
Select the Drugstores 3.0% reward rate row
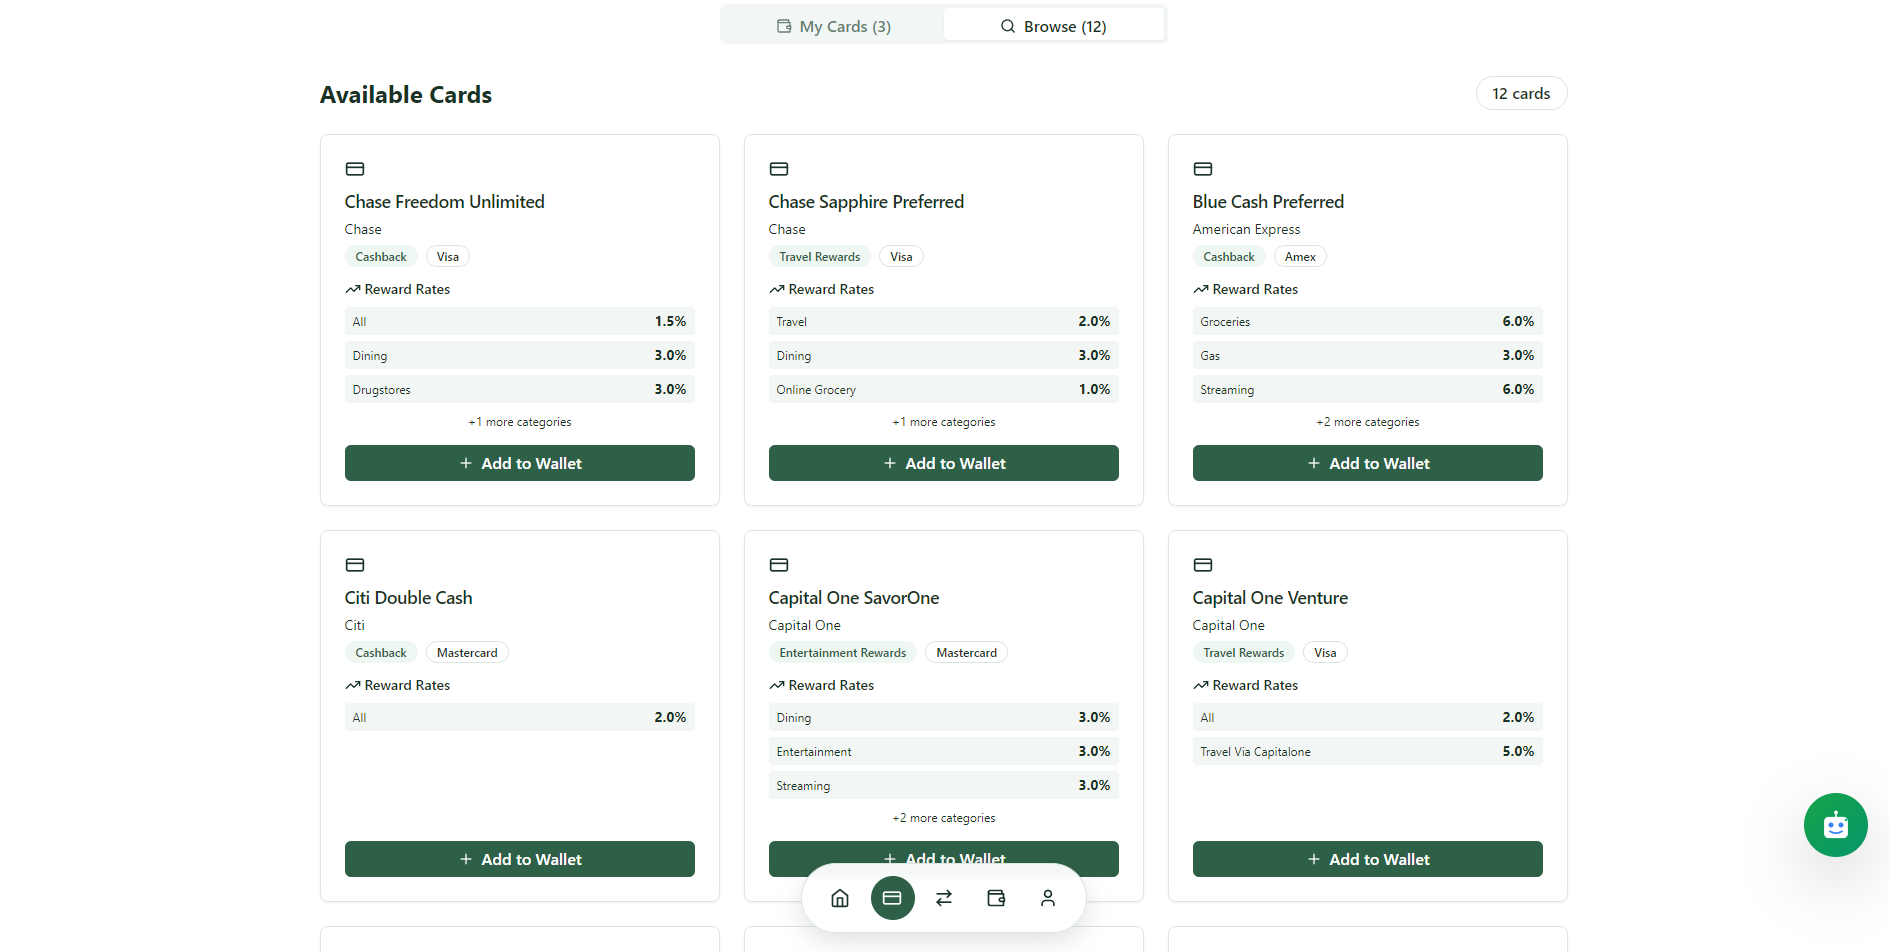tap(520, 389)
